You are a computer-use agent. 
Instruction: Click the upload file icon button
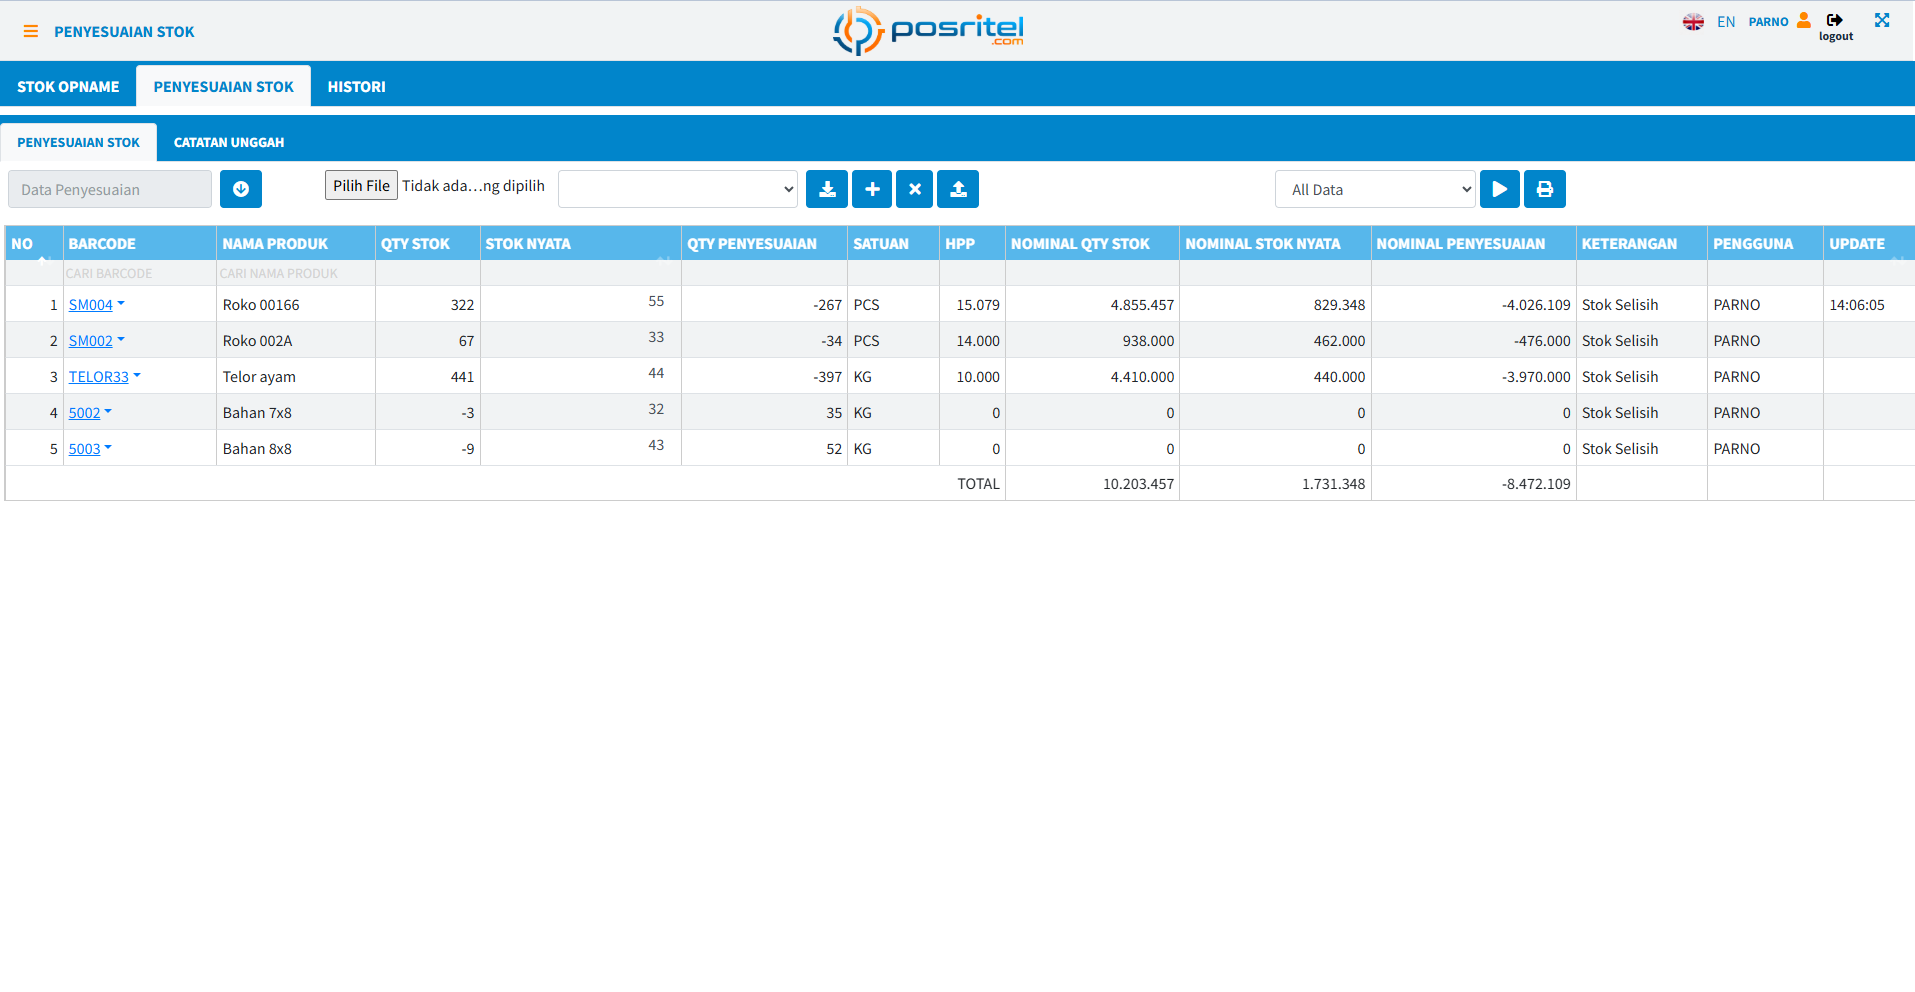958,189
